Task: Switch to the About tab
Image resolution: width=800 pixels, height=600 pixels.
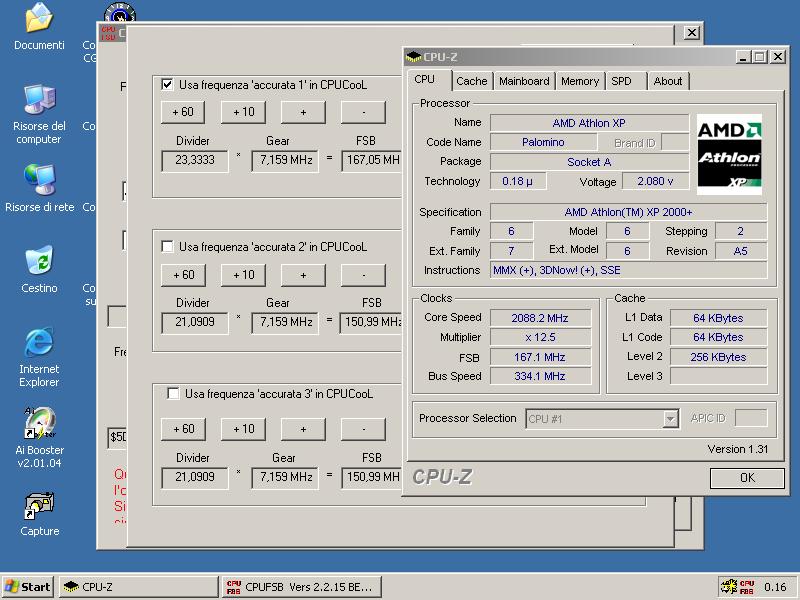Action: coord(667,81)
